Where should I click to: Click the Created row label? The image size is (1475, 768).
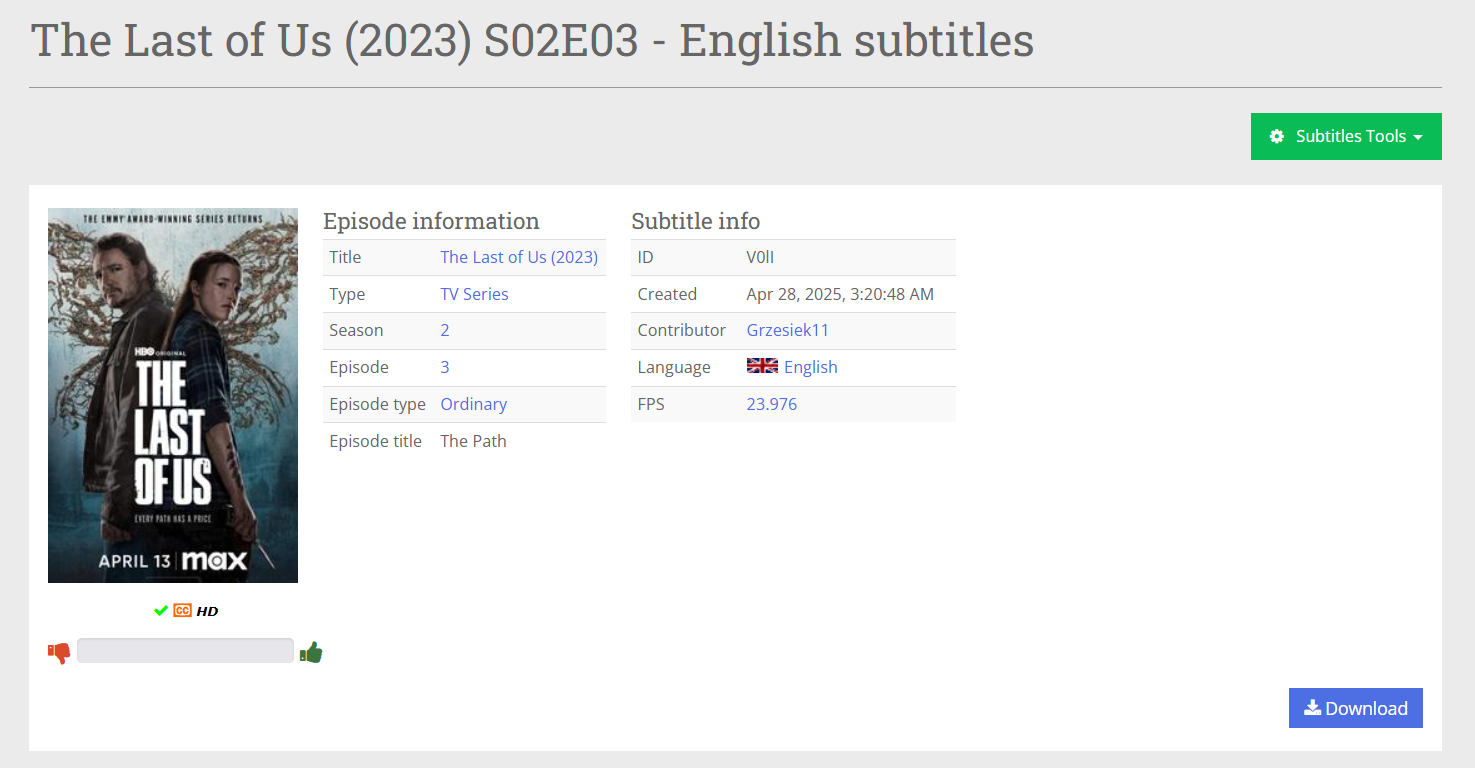point(667,294)
